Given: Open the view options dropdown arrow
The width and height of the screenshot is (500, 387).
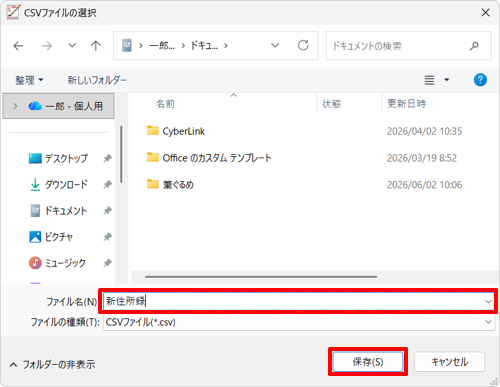Looking at the screenshot, I should (x=447, y=80).
